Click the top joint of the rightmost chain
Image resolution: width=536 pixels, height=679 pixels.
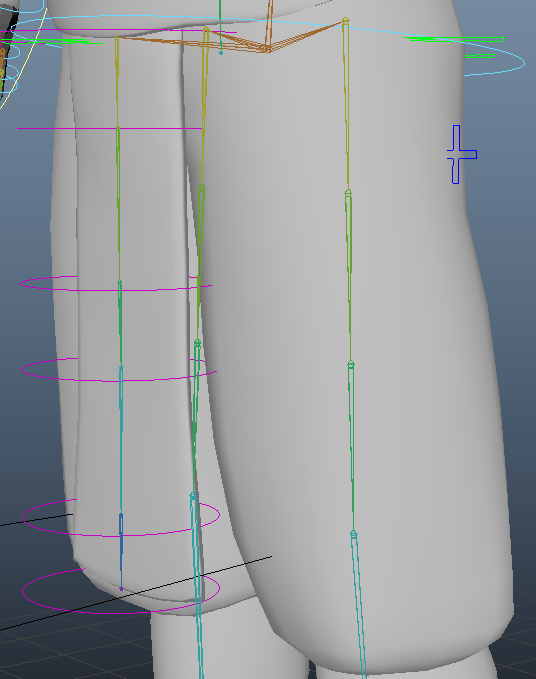click(x=345, y=20)
